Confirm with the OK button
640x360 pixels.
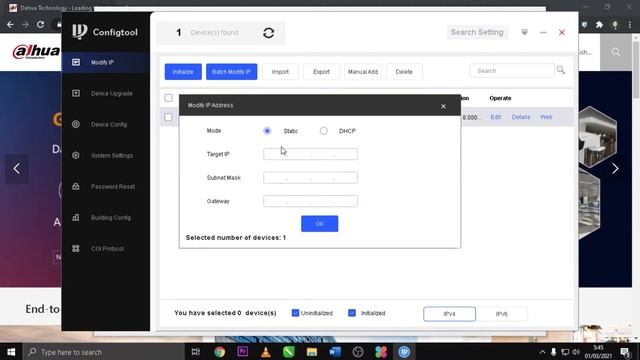pyautogui.click(x=320, y=224)
